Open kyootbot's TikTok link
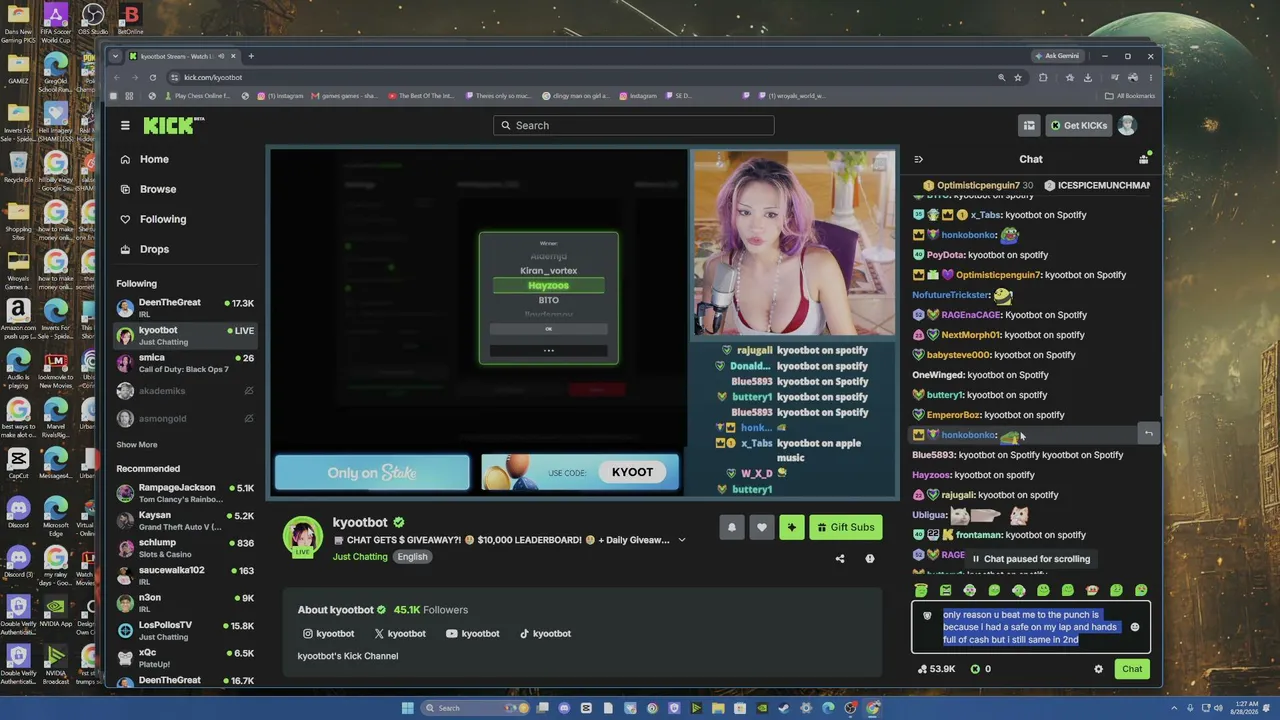 (546, 634)
